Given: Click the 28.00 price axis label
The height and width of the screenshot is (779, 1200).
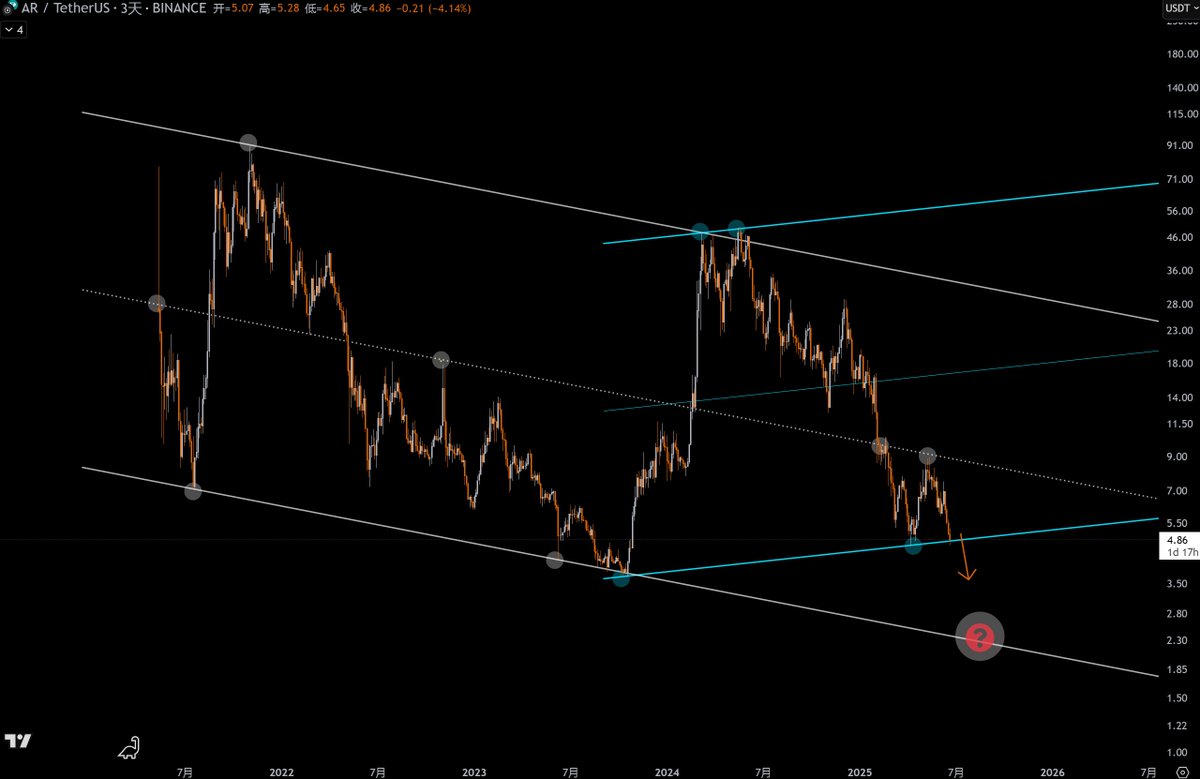Looking at the screenshot, I should (1180, 304).
